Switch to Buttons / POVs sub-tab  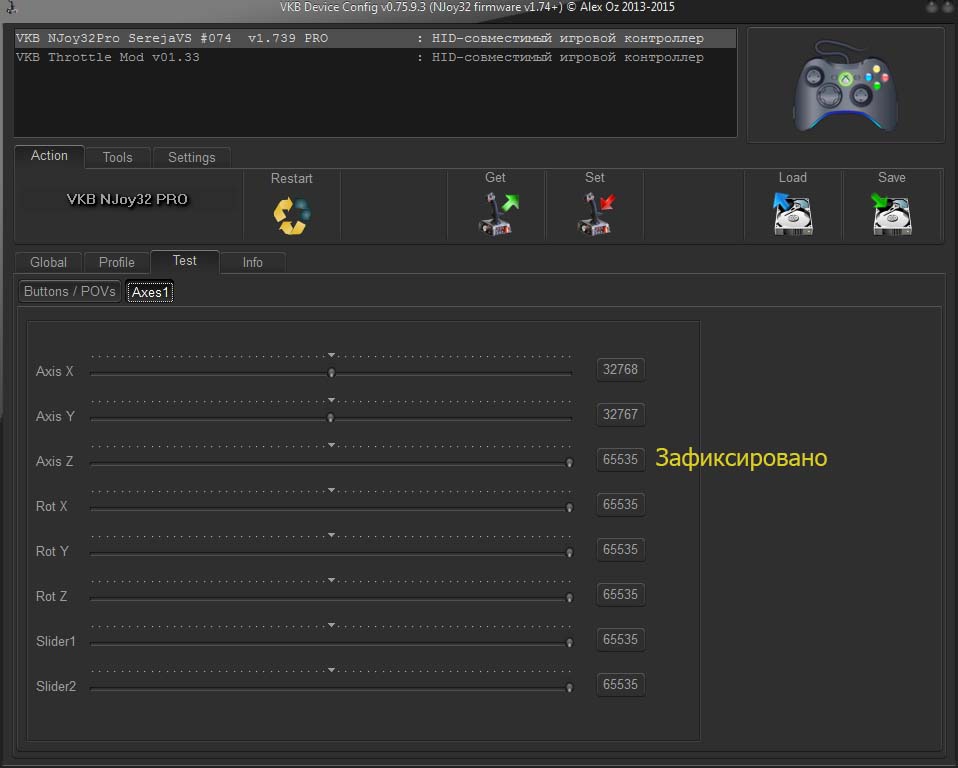click(x=70, y=291)
